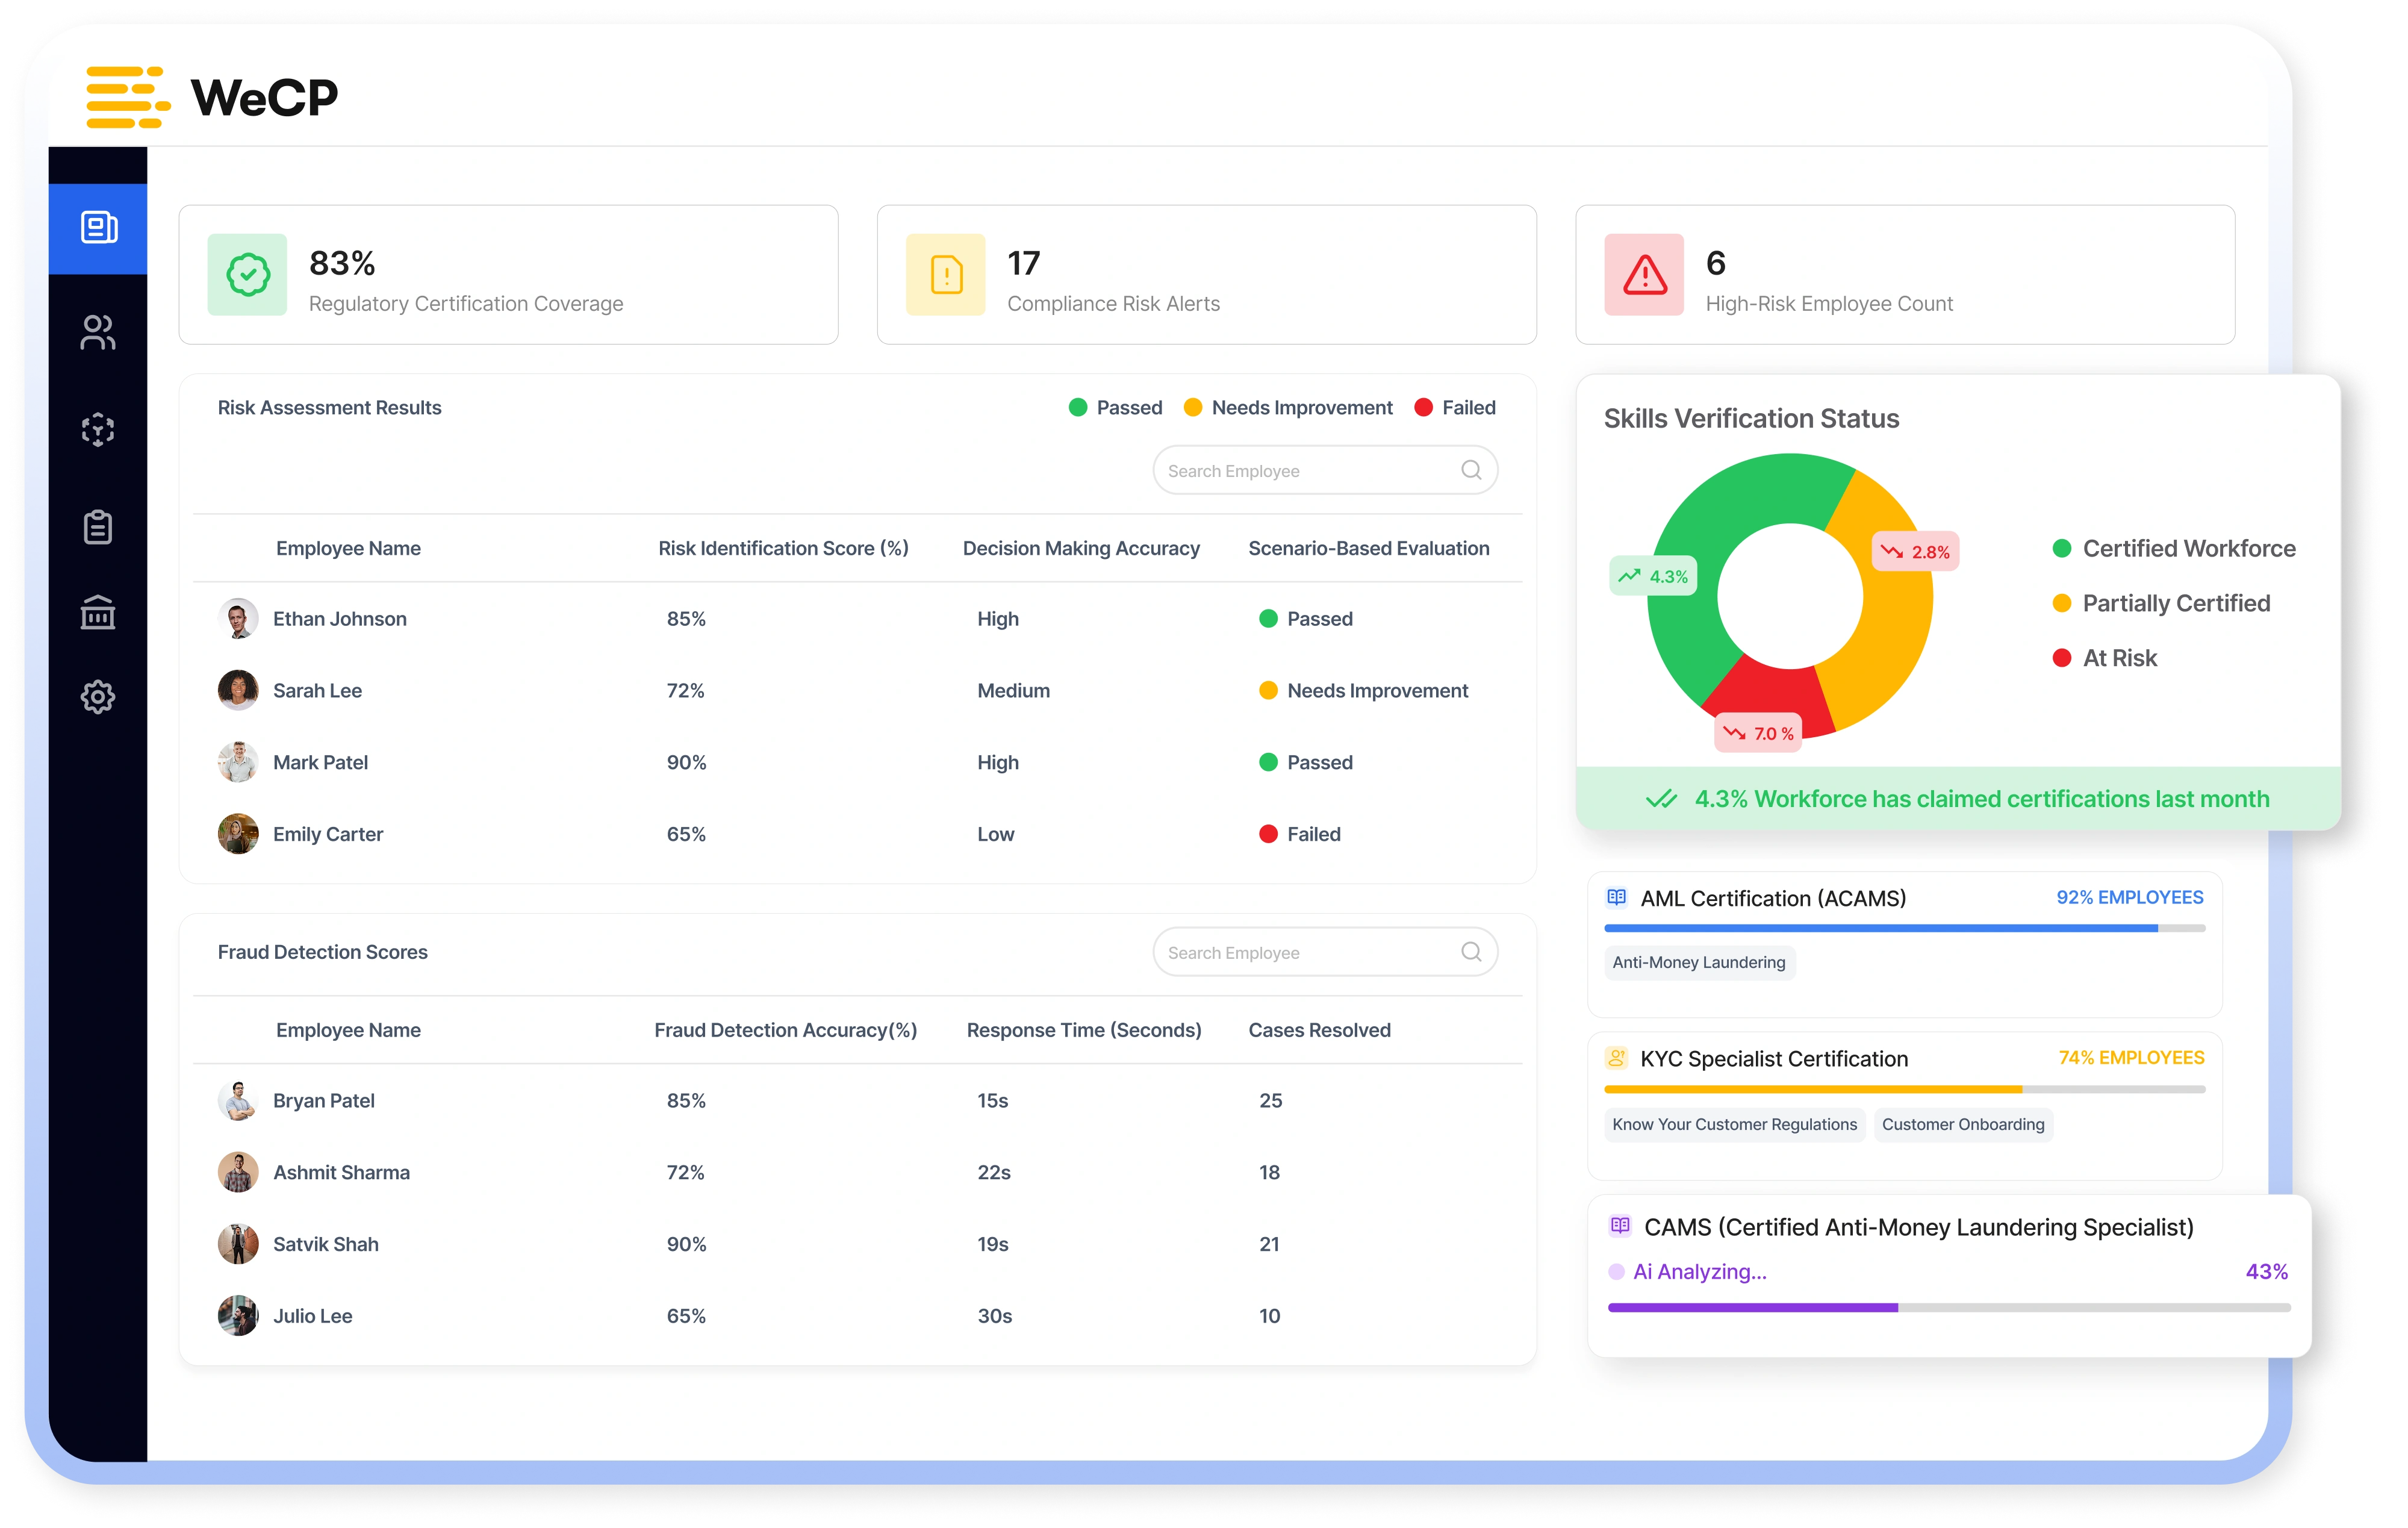The height and width of the screenshot is (1528, 2408).
Task: Open the clipboard assessments sidebar icon
Action: click(x=98, y=526)
